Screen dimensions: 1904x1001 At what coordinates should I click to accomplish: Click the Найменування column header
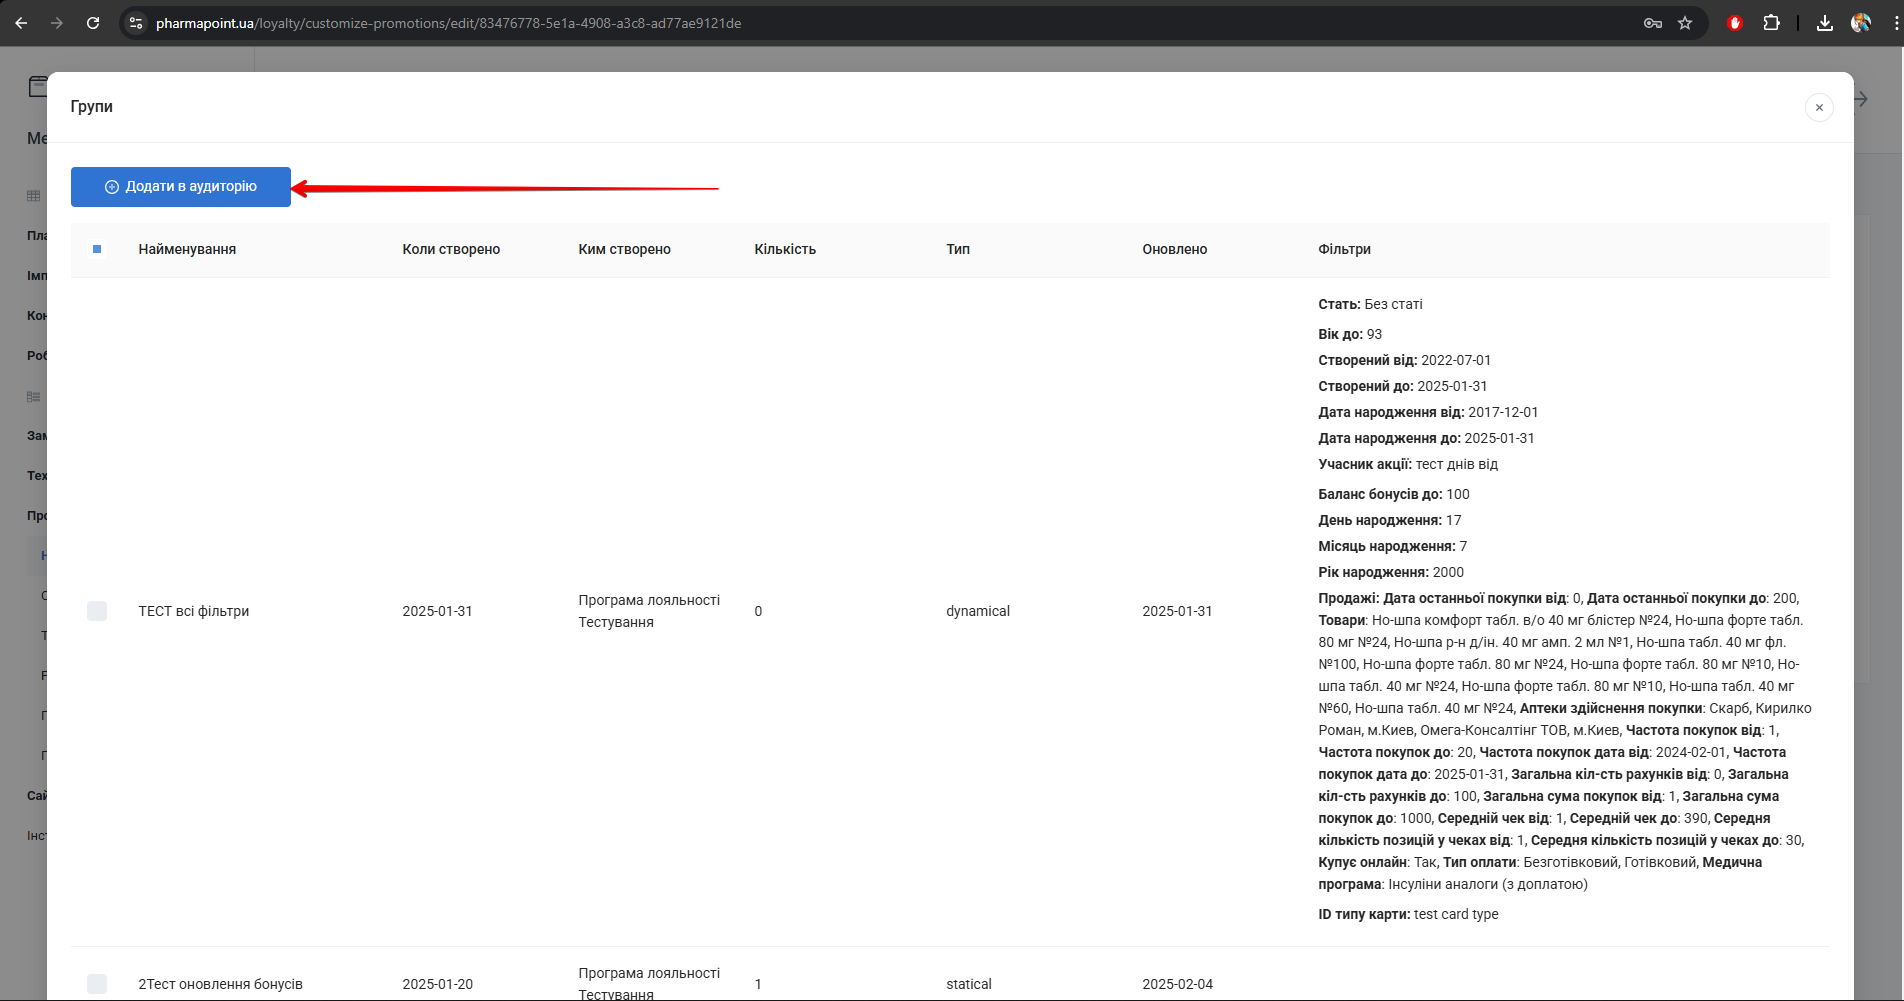pyautogui.click(x=187, y=249)
